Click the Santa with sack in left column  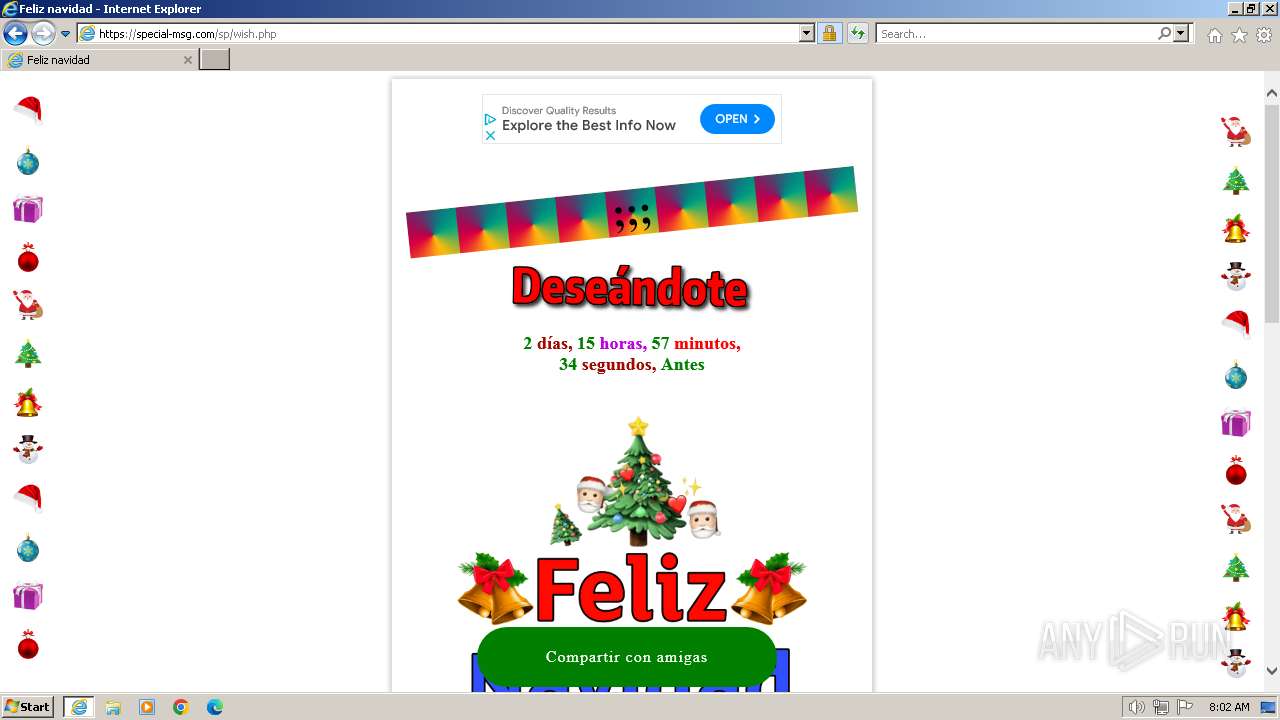28,305
